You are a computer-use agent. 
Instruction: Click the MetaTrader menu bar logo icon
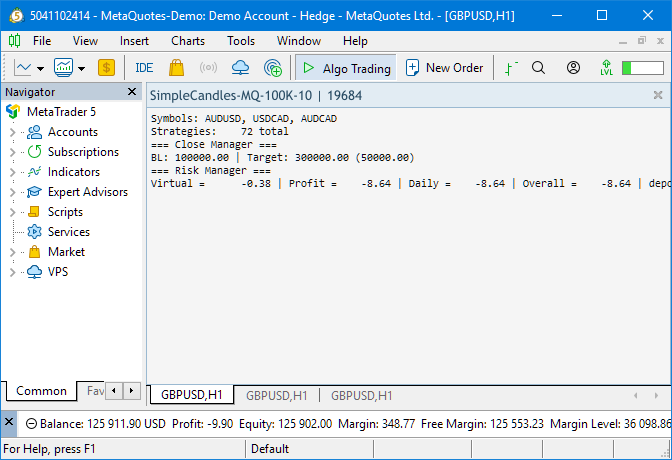[x=14, y=41]
